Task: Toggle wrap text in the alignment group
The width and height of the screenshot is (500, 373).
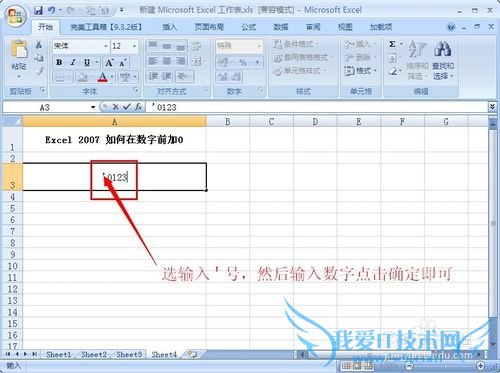Action: (196, 46)
